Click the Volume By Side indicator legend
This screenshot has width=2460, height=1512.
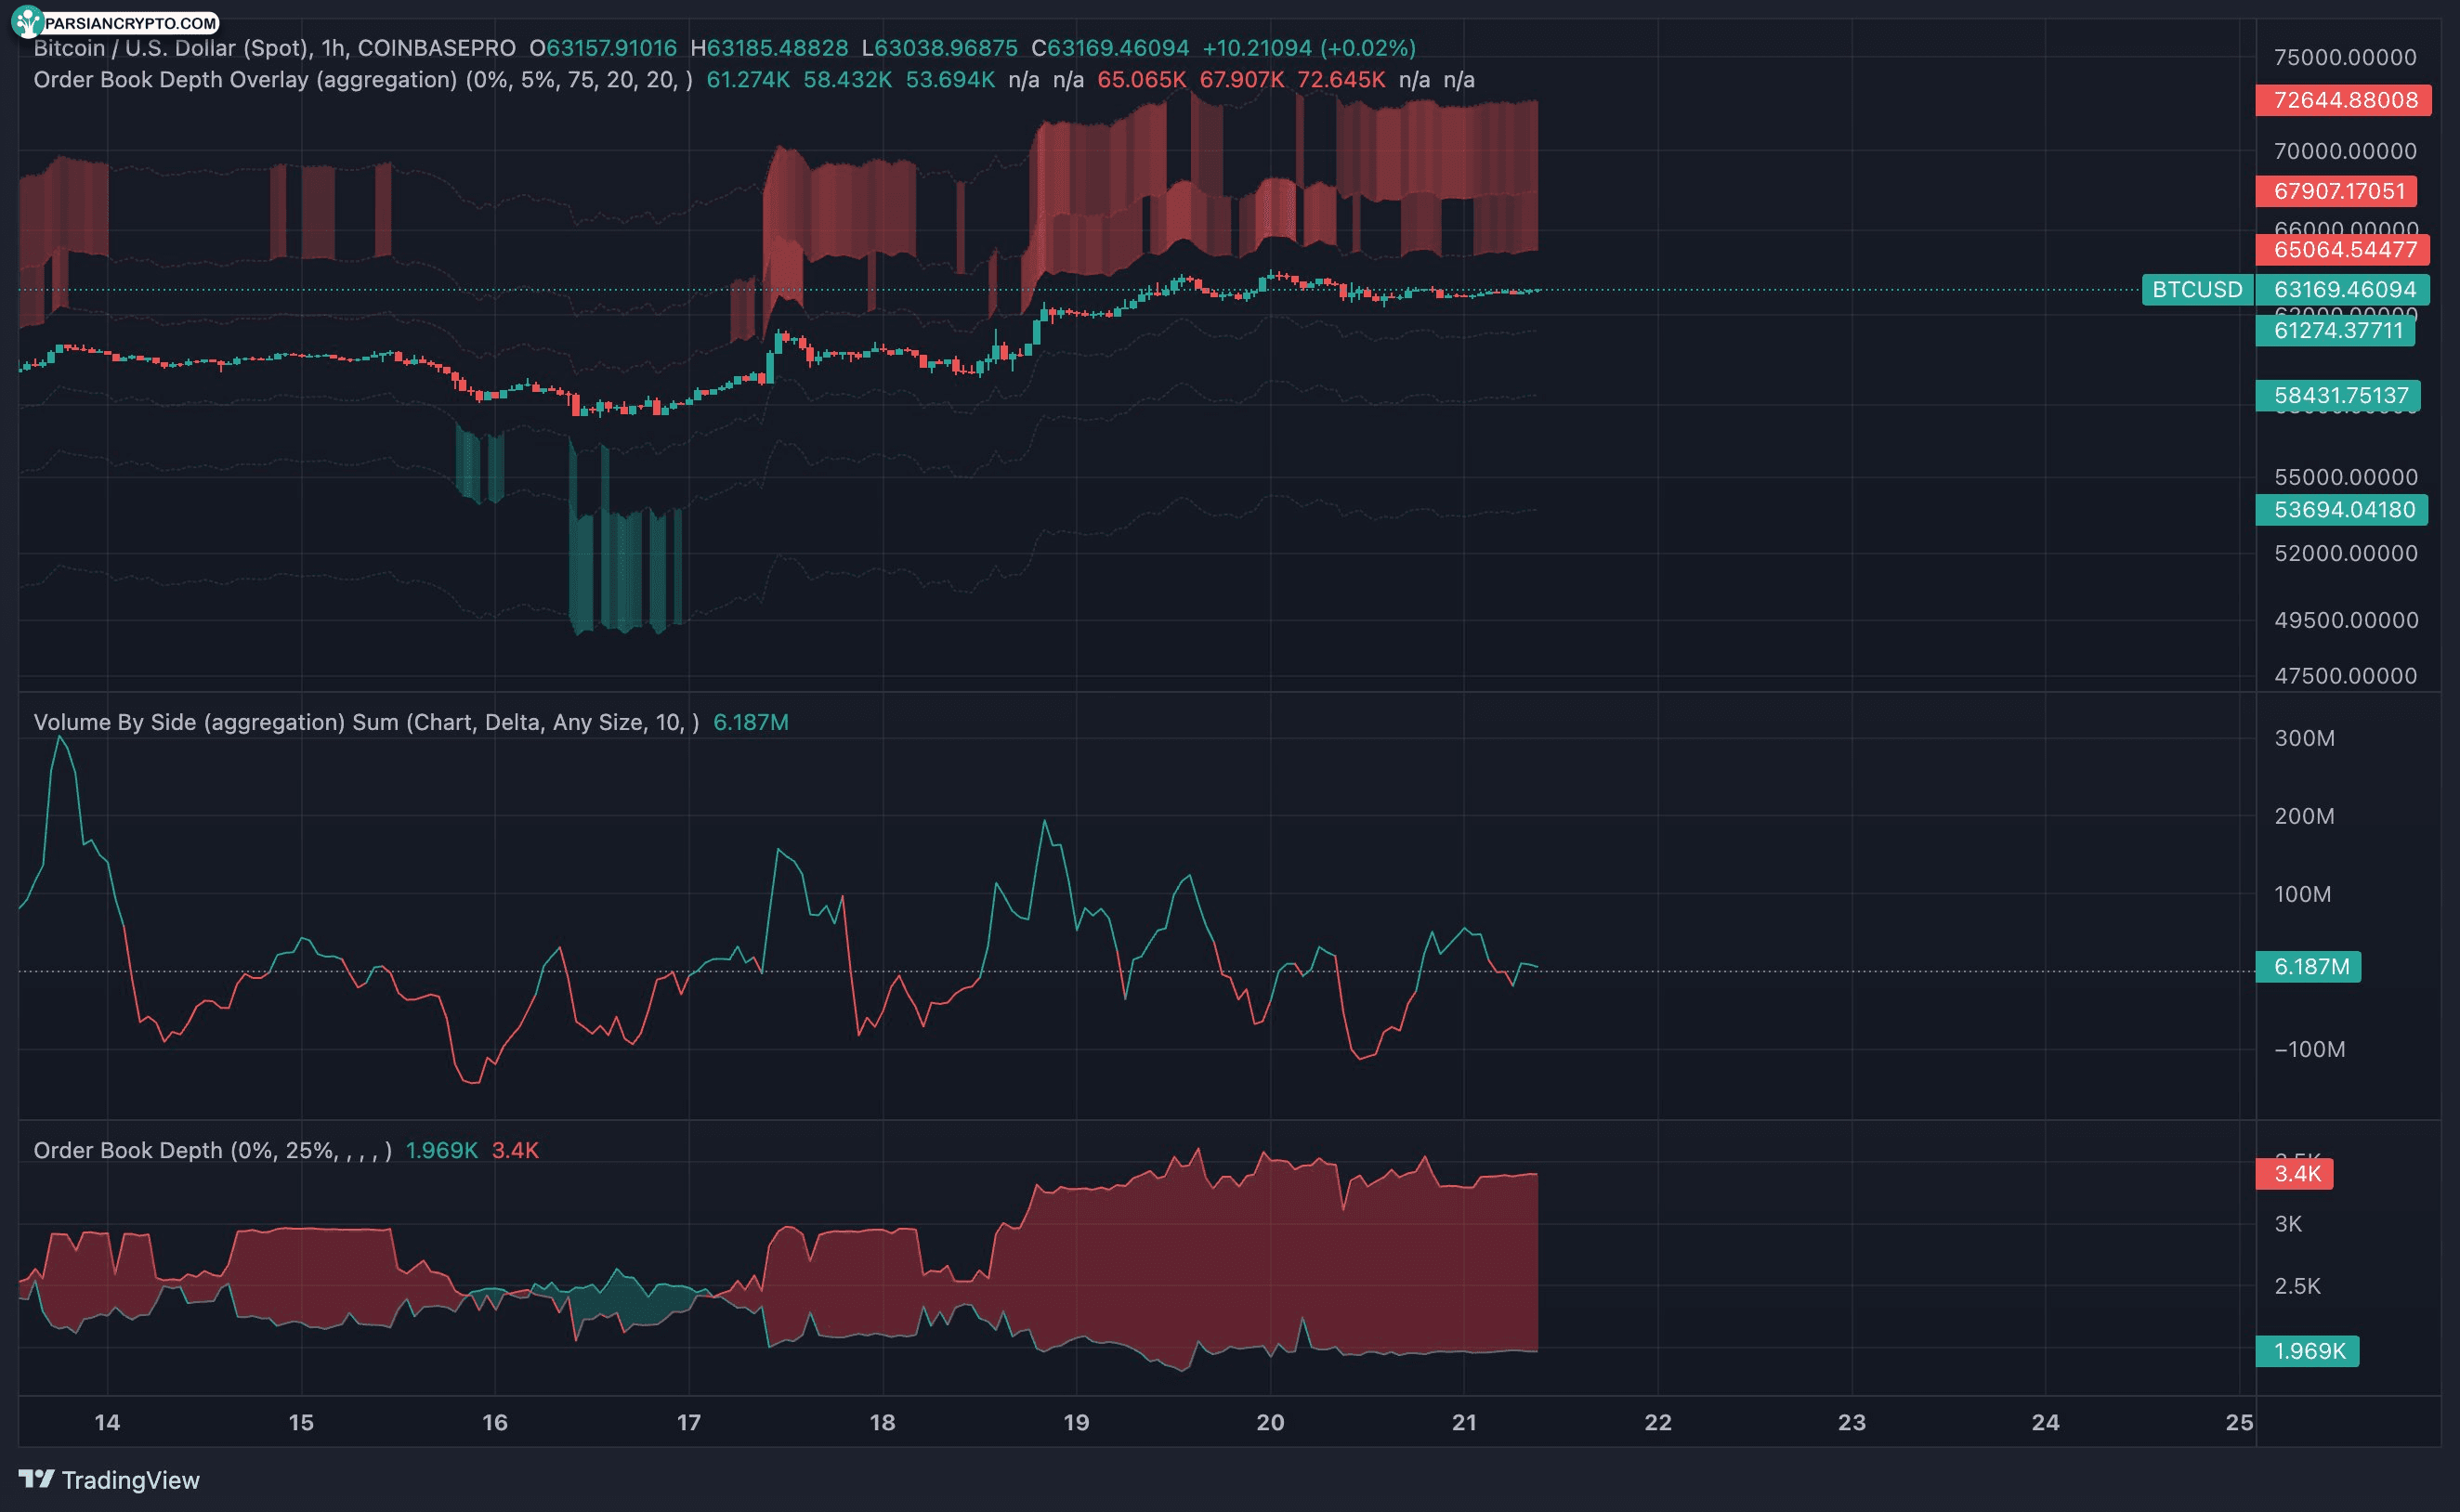pyautogui.click(x=366, y=722)
